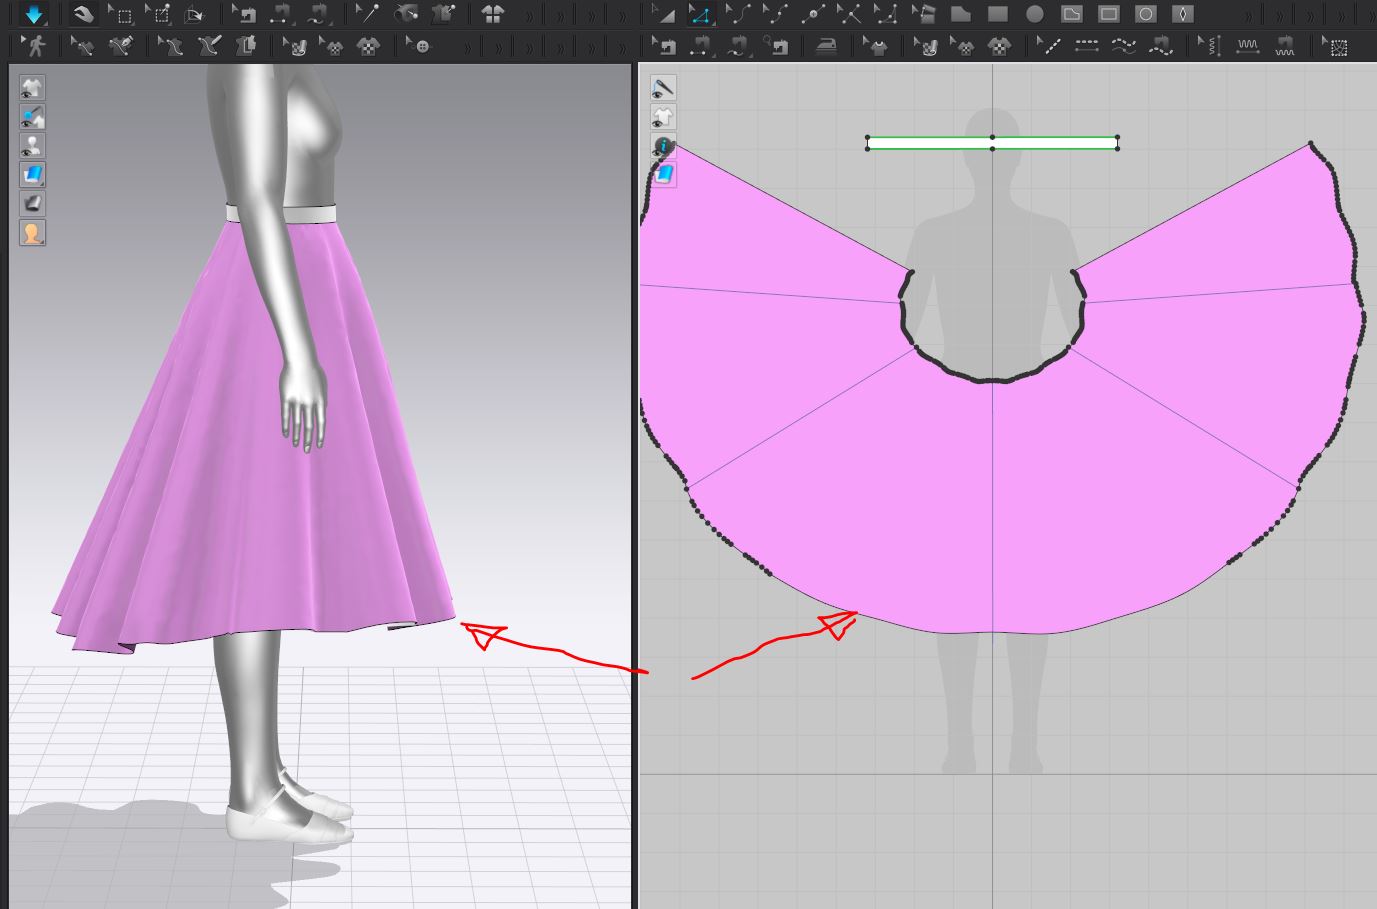The image size is (1377, 909).
Task: Click the white waistband pattern piece
Action: point(930,144)
